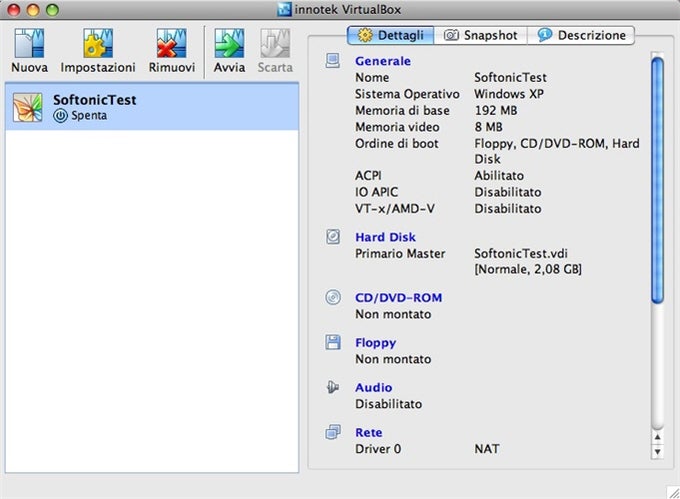The height and width of the screenshot is (499, 680).
Task: Click the SoftonicTest.vdi disk name
Action: coord(521,254)
